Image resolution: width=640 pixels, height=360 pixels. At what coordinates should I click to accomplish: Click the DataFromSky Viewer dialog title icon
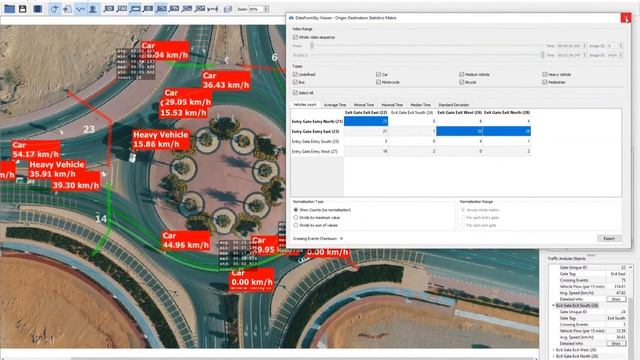point(291,18)
